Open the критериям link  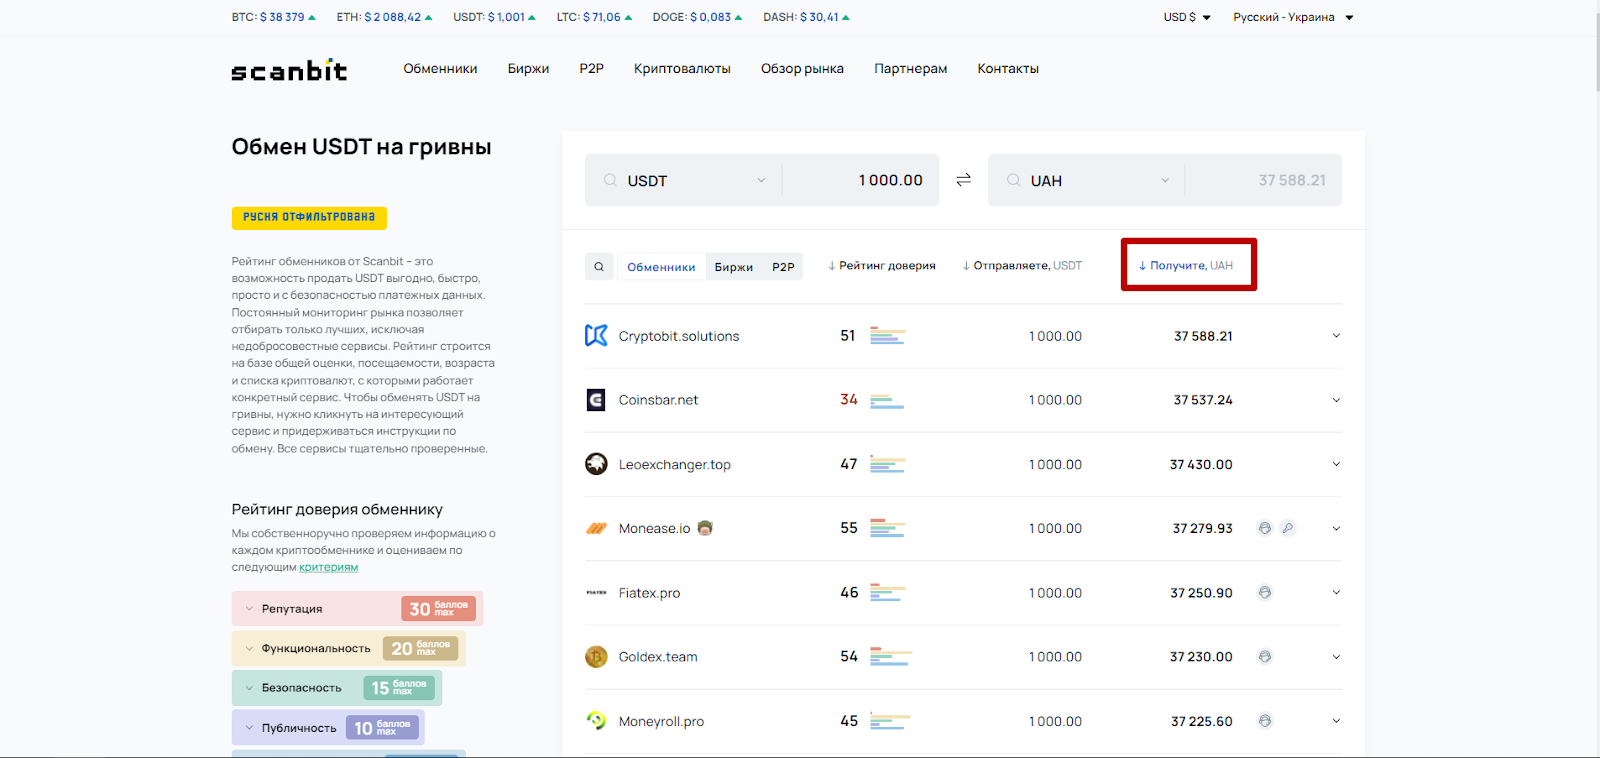(x=328, y=567)
